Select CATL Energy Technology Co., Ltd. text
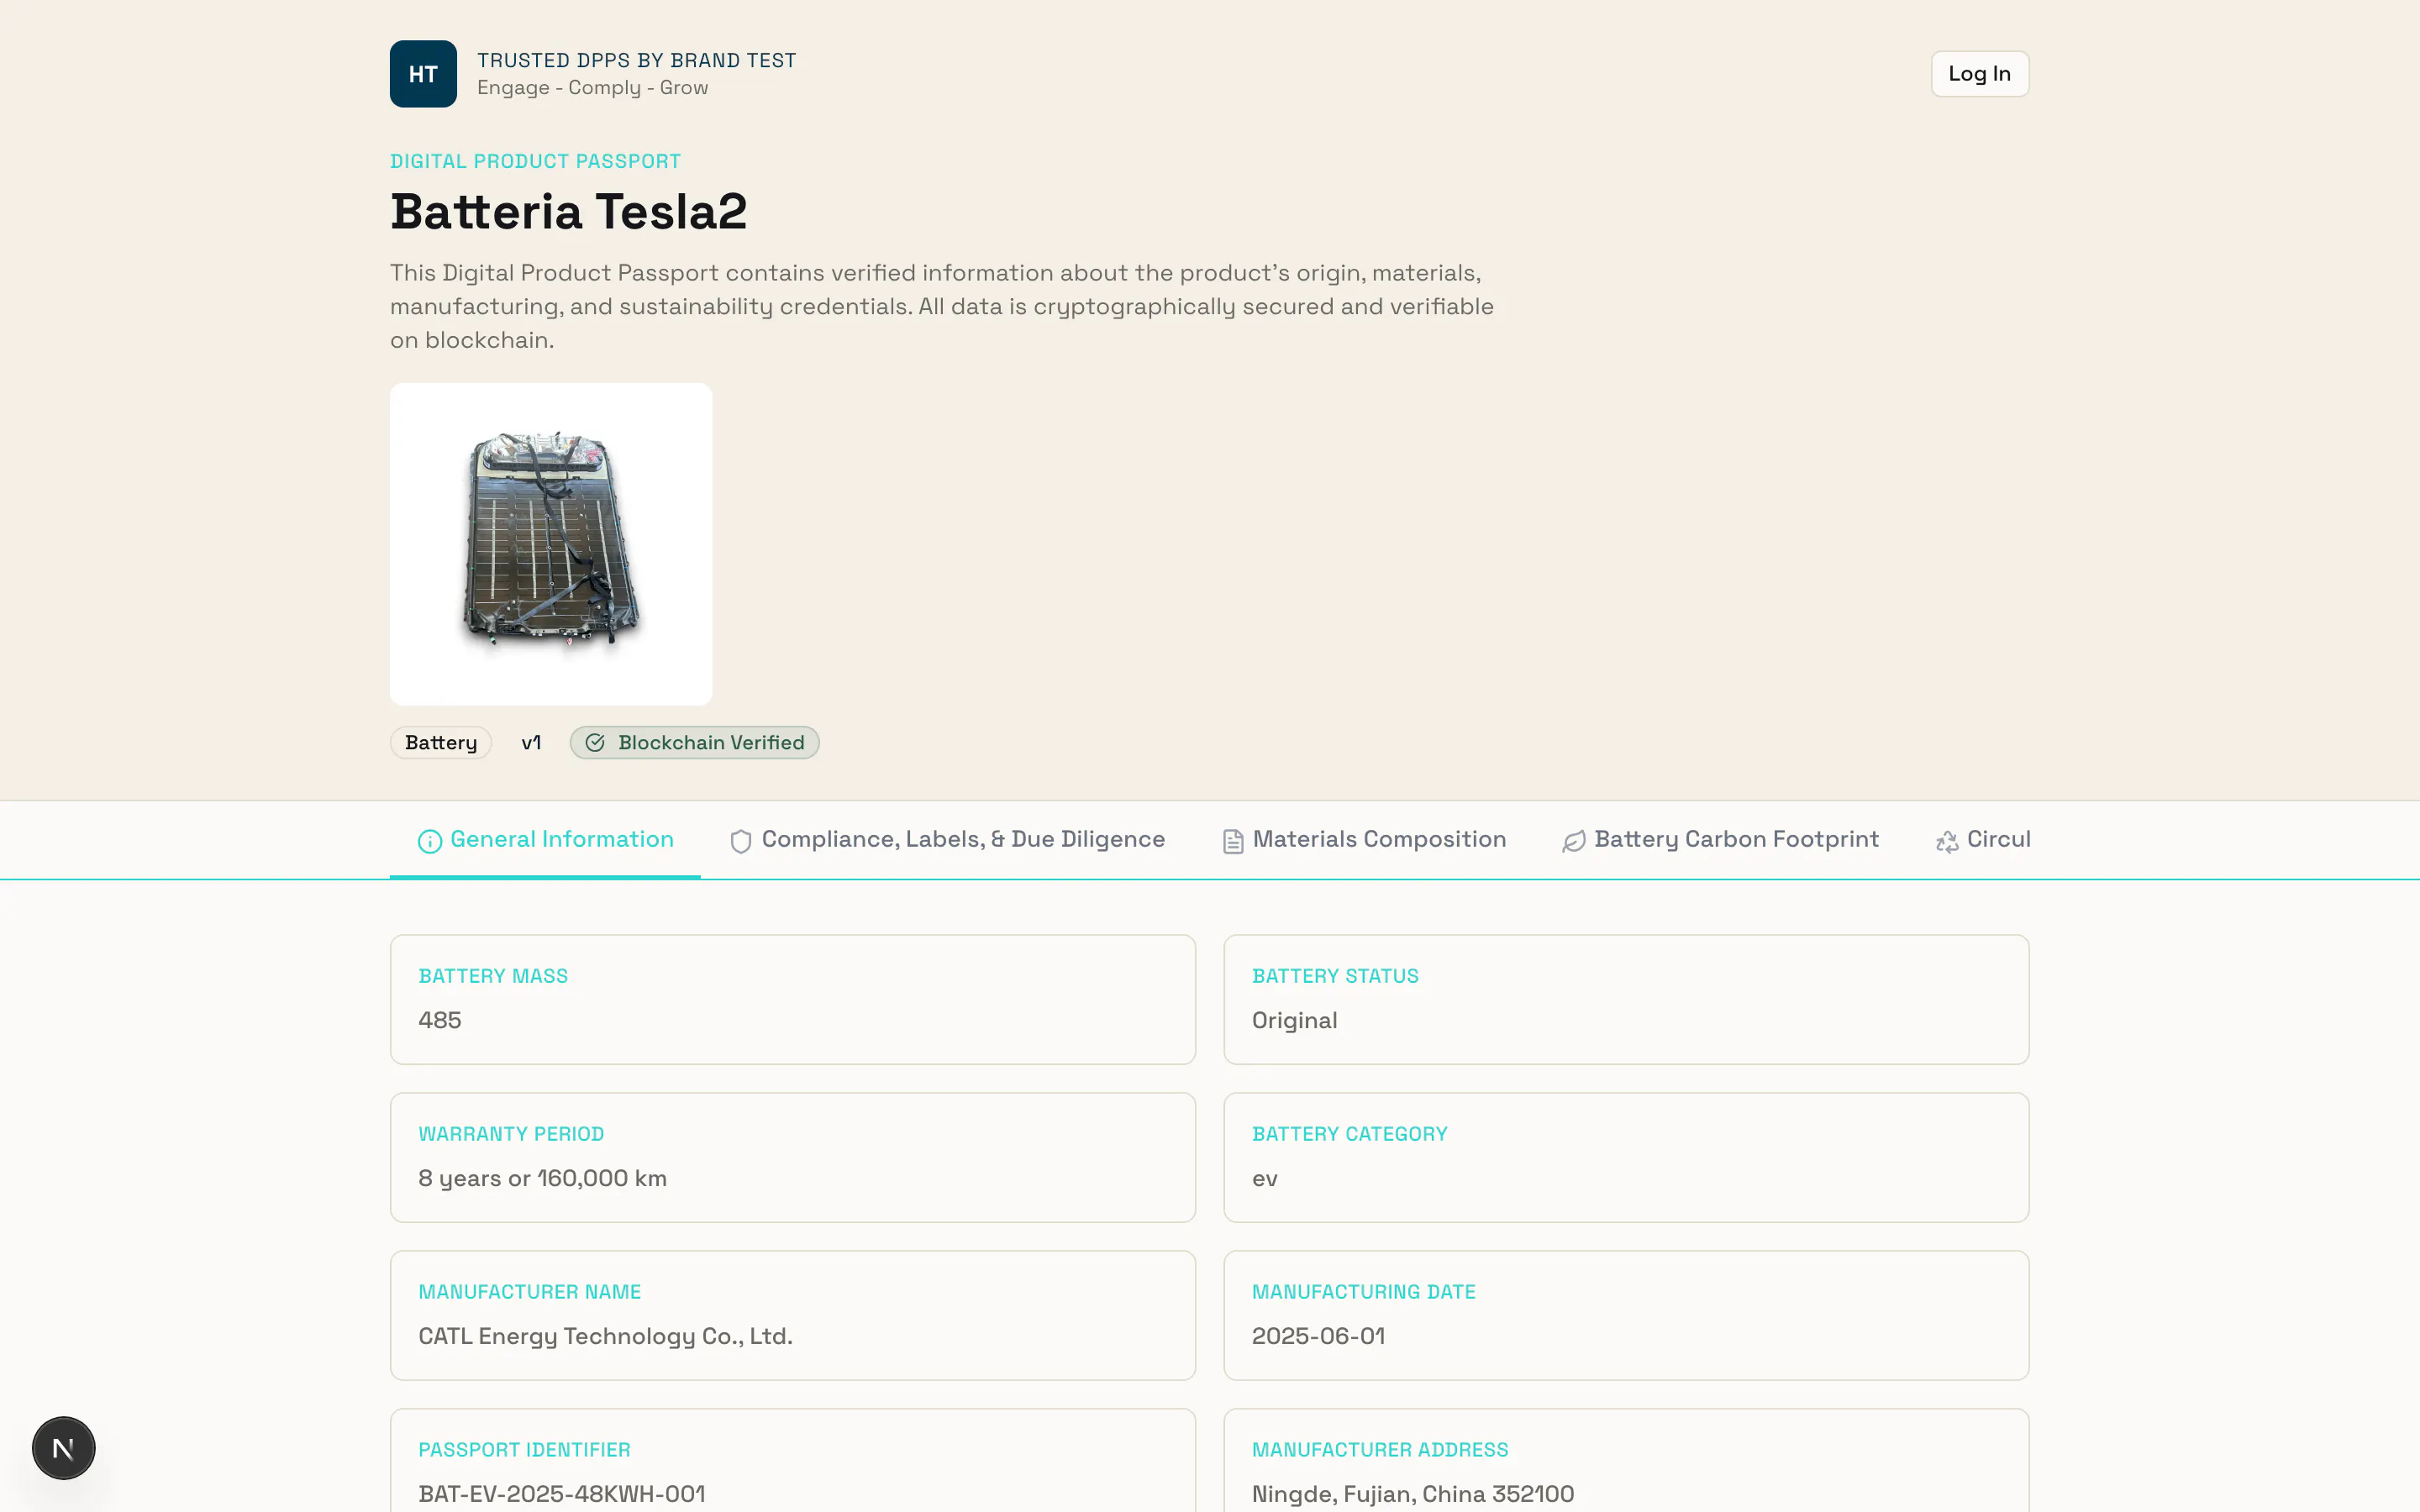Viewport: 2420px width, 1512px height. [x=605, y=1336]
